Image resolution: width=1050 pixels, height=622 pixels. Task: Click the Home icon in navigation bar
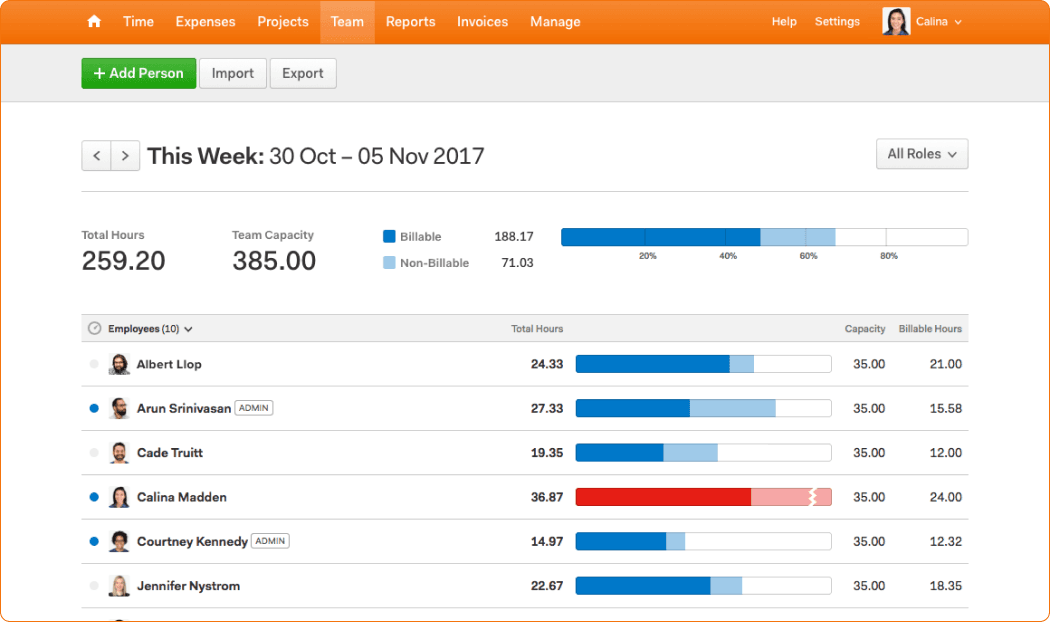94,22
